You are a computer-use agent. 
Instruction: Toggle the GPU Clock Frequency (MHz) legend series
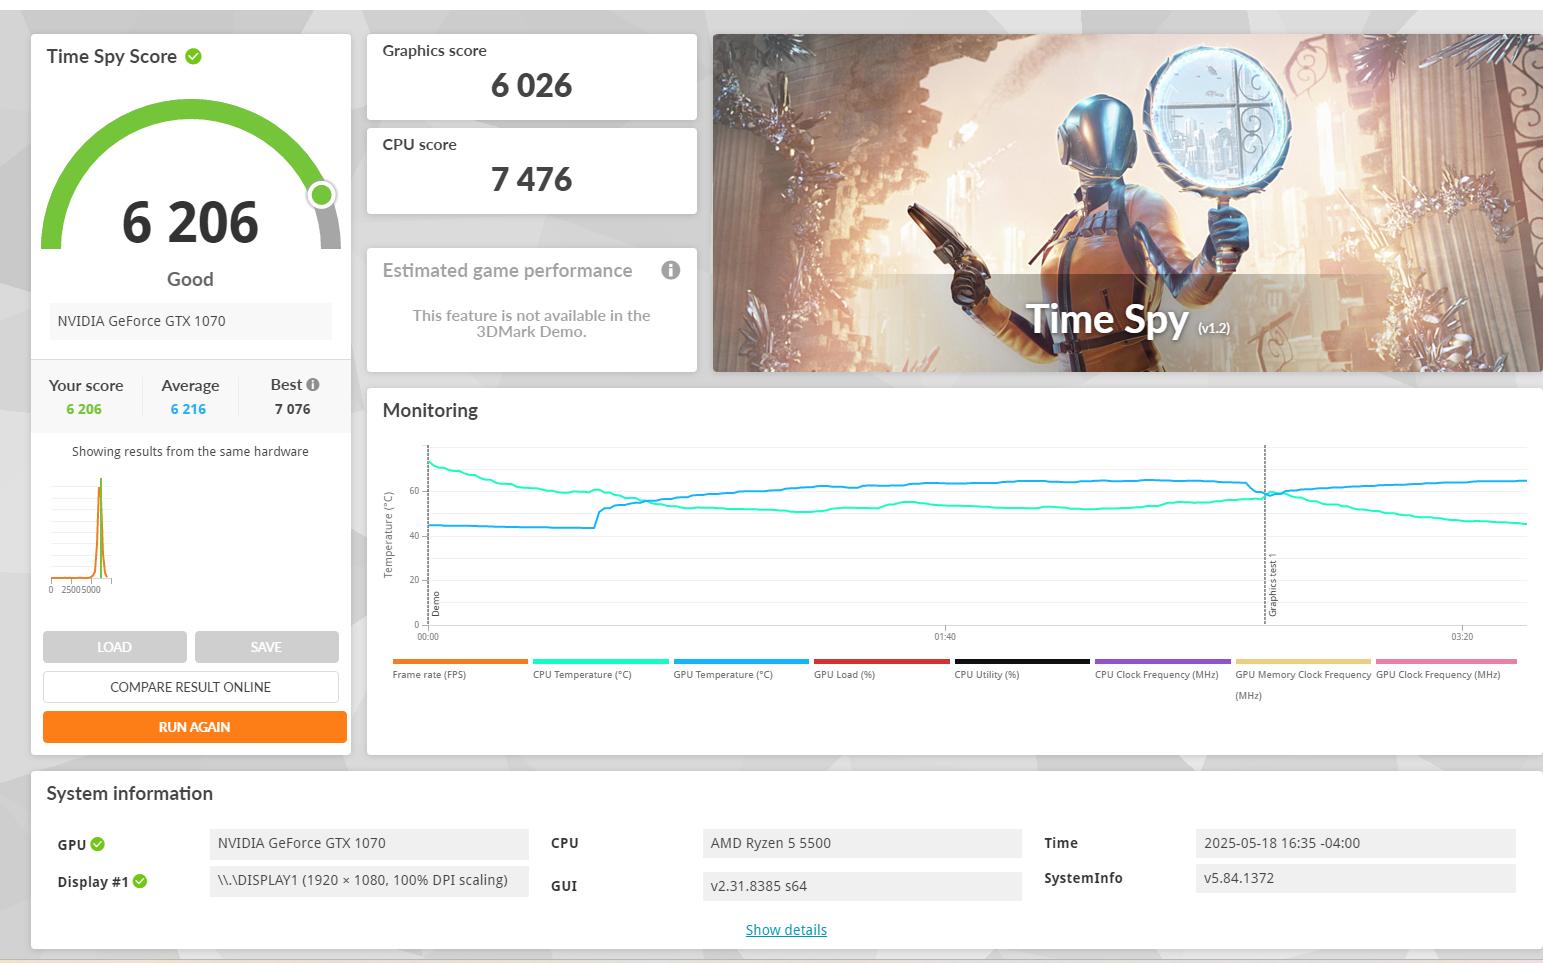pyautogui.click(x=1446, y=668)
